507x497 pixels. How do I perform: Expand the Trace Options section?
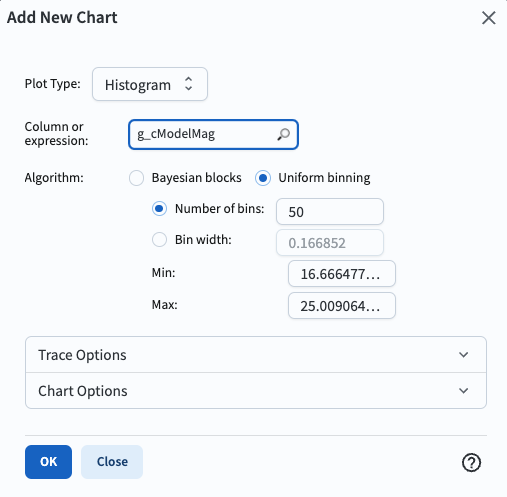(256, 355)
